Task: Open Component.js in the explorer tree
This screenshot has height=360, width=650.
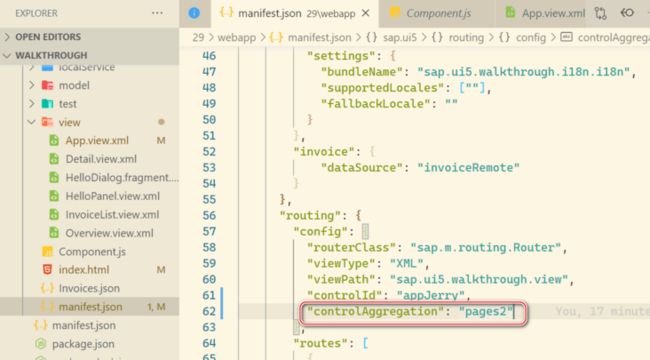Action: (92, 252)
